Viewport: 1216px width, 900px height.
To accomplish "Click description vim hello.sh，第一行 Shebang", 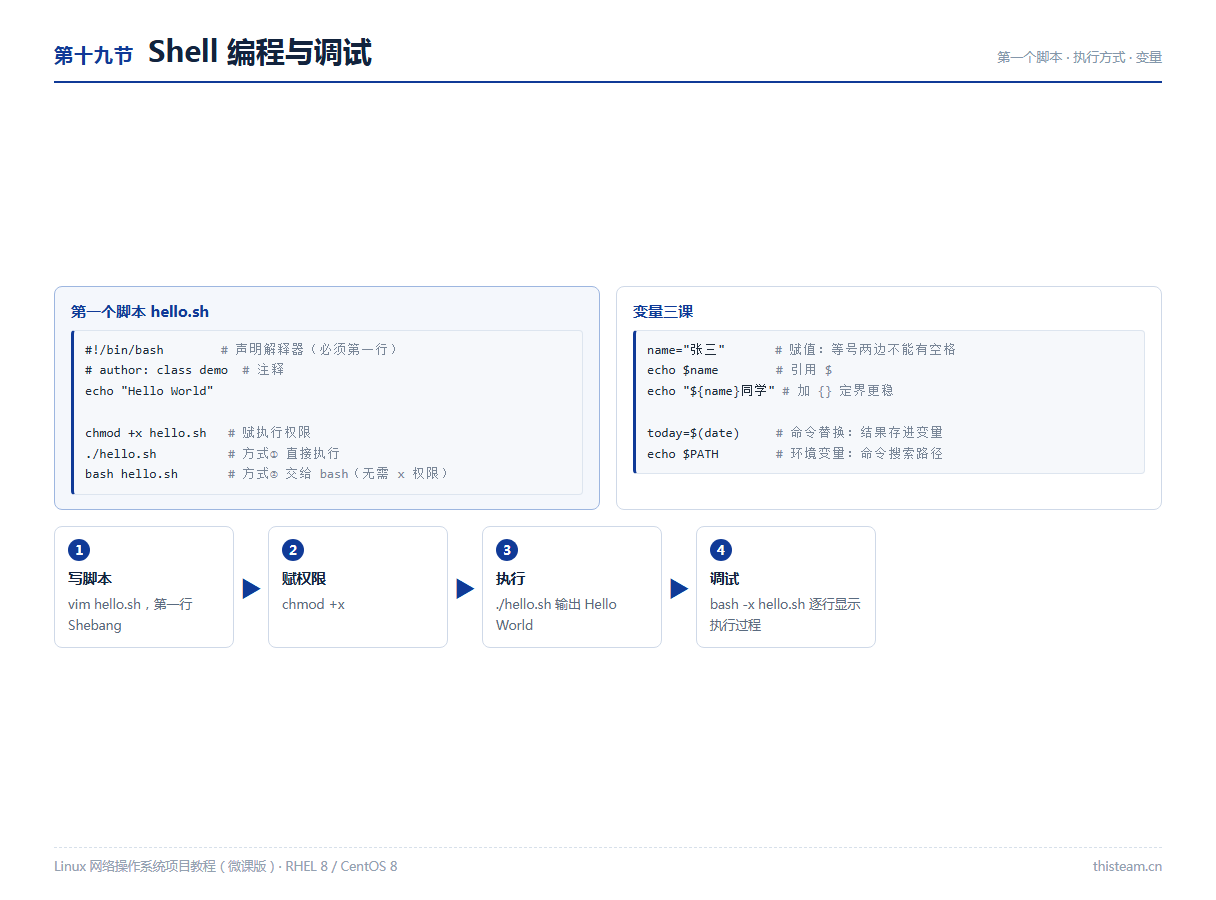I will pos(130,615).
